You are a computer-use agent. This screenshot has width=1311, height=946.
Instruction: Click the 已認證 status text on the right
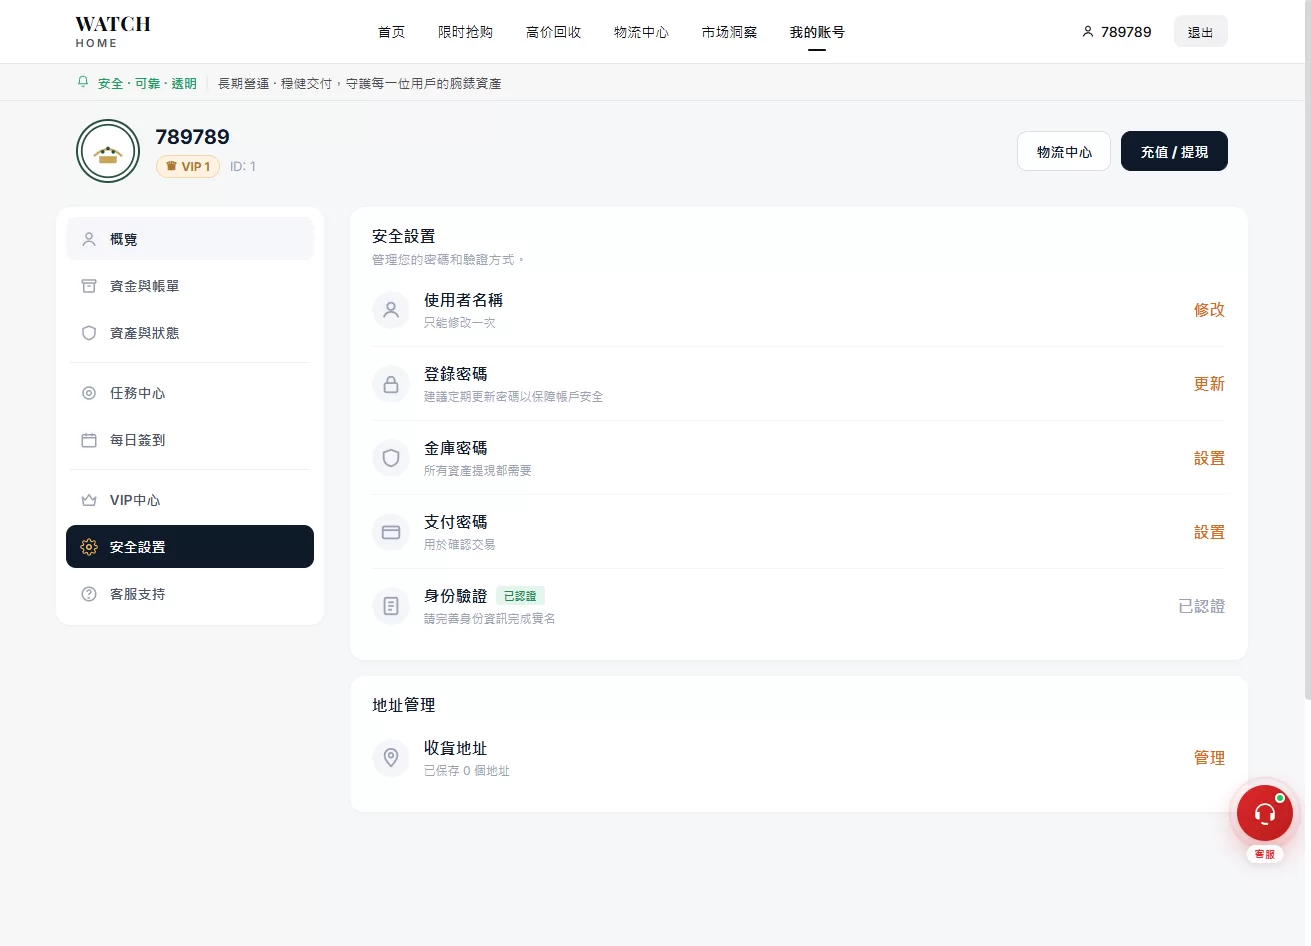(1202, 606)
